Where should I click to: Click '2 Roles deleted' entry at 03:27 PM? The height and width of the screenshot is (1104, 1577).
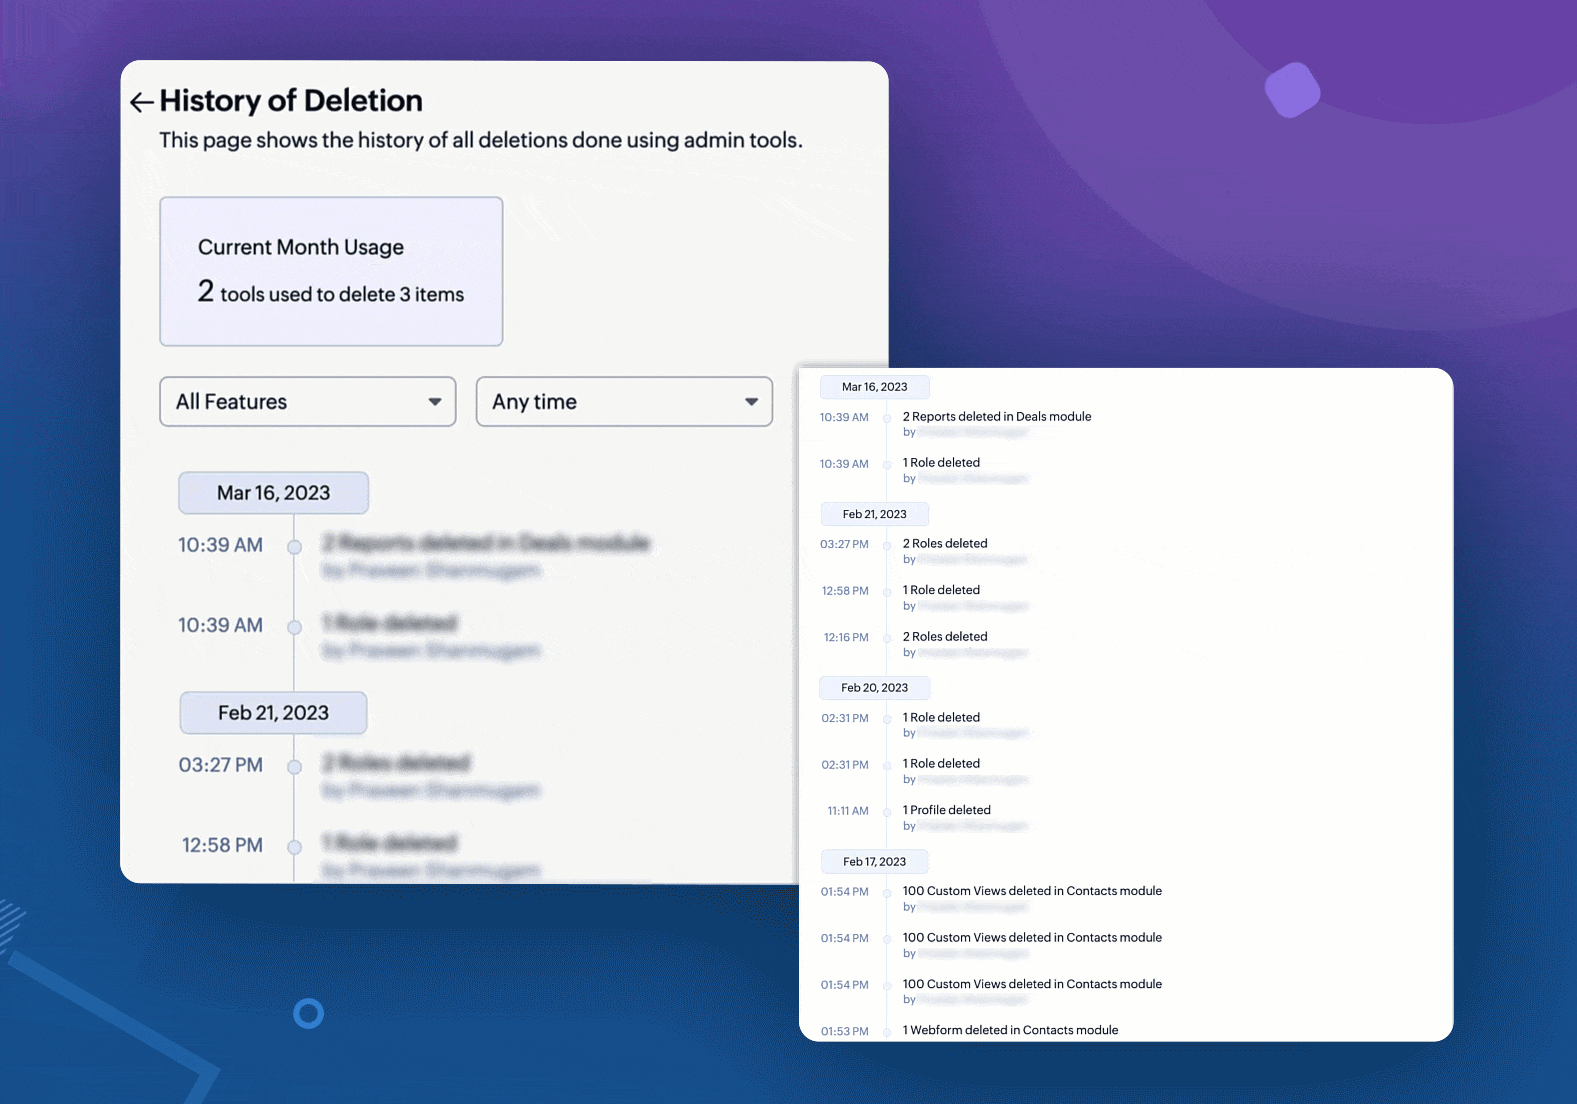coord(945,544)
